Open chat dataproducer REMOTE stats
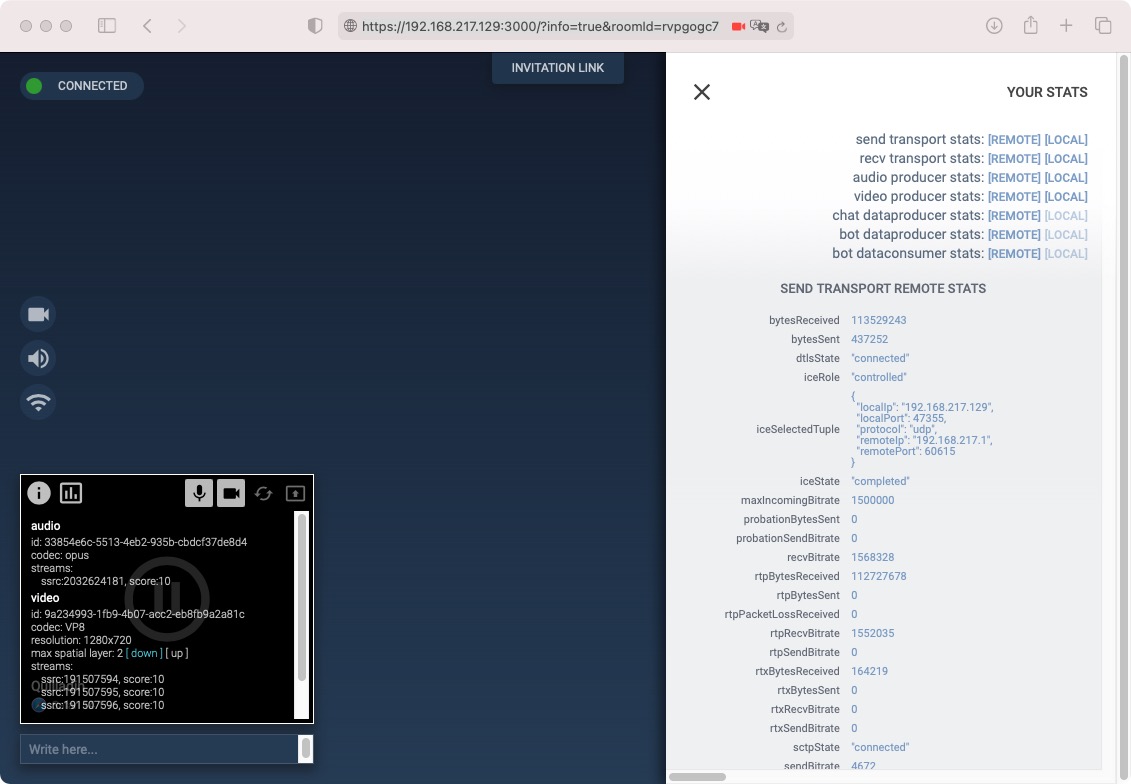Viewport: 1131px width, 784px height. [x=1014, y=216]
